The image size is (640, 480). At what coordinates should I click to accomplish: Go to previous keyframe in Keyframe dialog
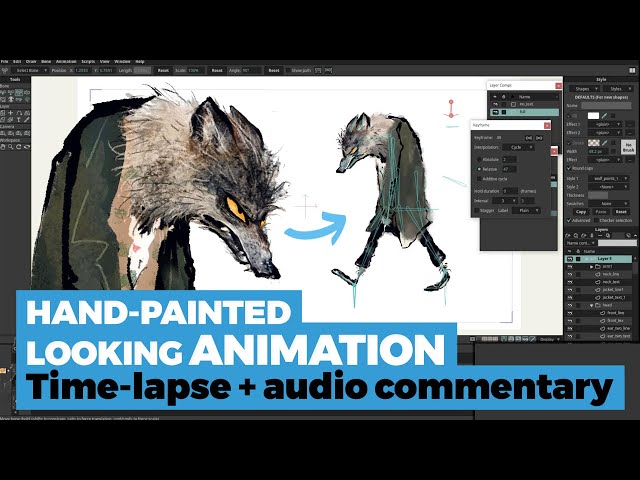tap(529, 138)
